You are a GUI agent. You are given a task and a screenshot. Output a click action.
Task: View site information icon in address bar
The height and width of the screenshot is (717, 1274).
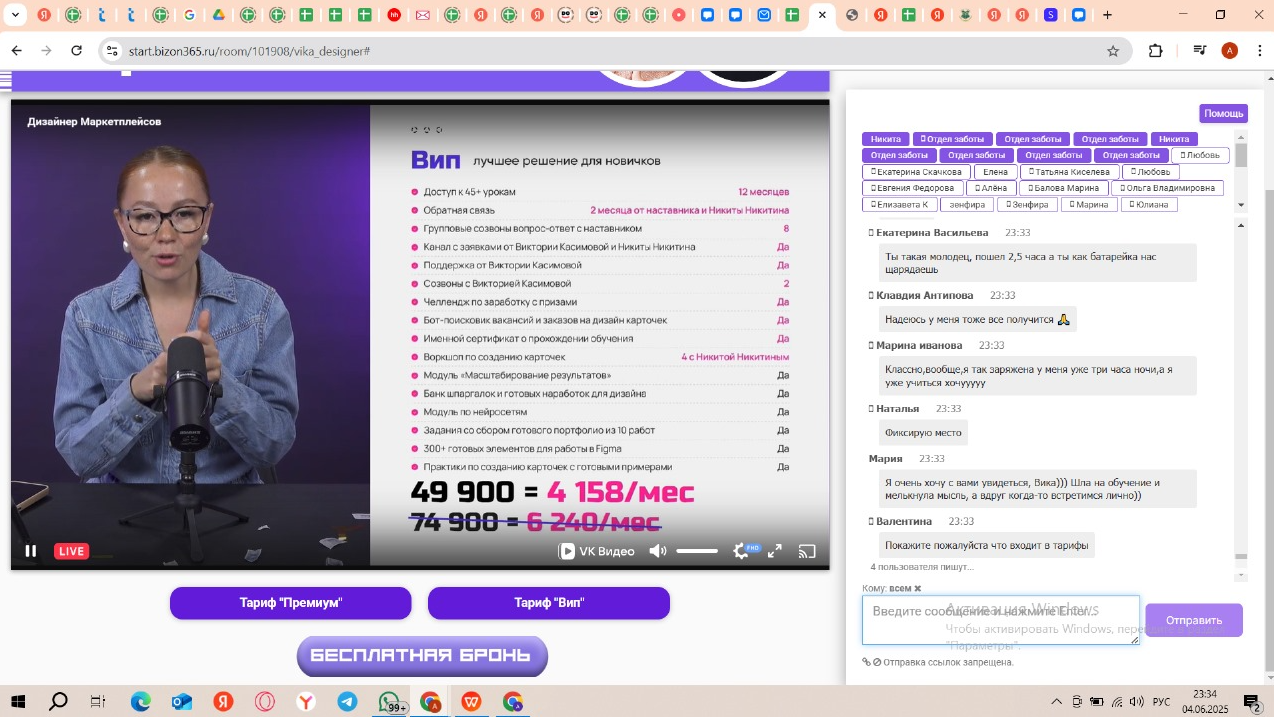pos(112,51)
